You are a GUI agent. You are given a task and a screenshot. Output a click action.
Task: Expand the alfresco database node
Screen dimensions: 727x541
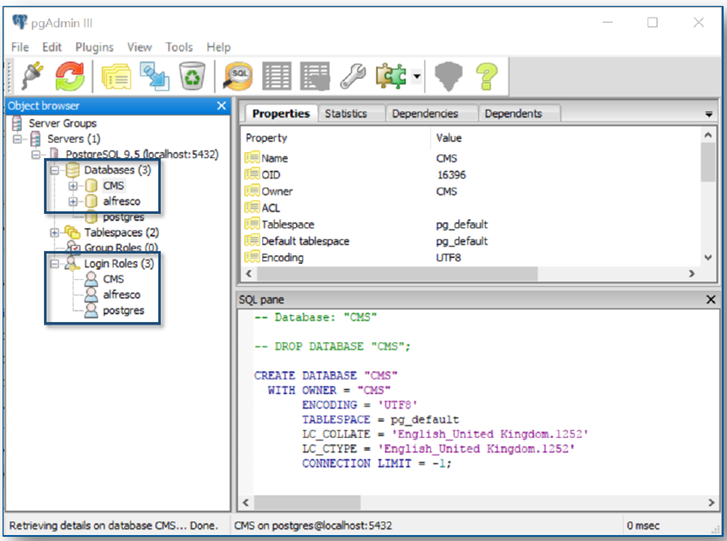tap(74, 201)
